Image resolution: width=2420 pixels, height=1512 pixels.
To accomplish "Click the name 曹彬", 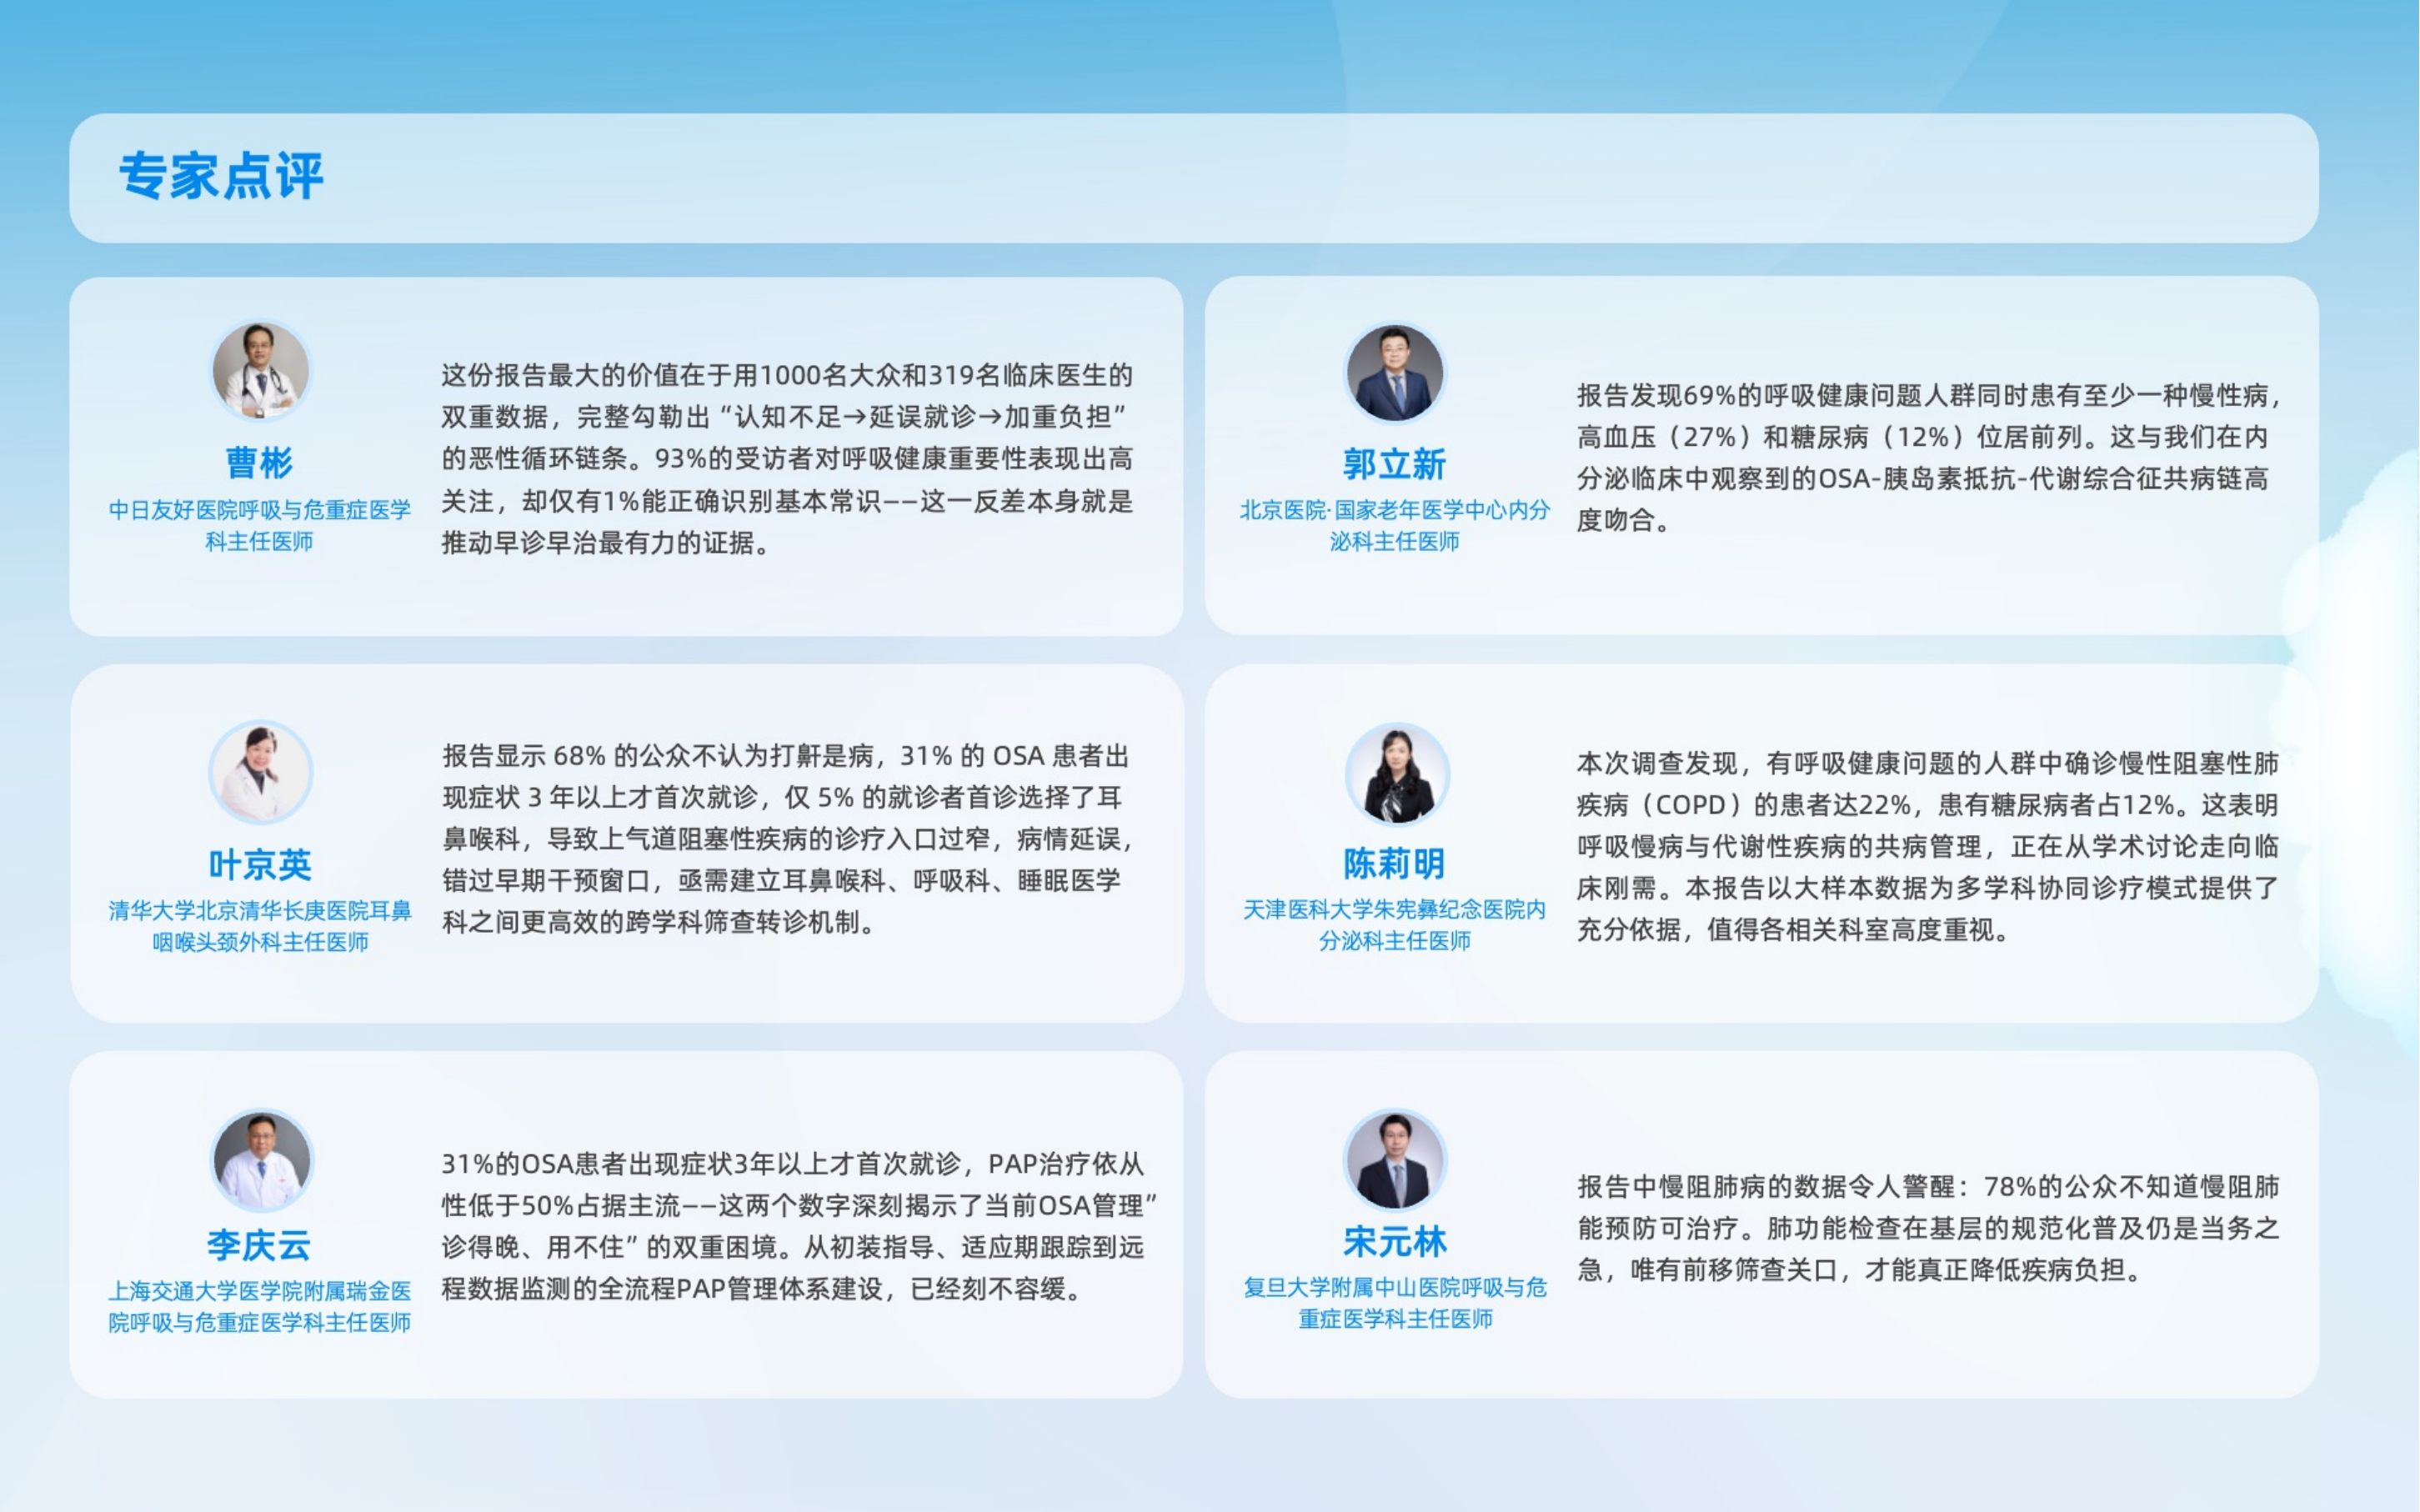I will coord(260,463).
